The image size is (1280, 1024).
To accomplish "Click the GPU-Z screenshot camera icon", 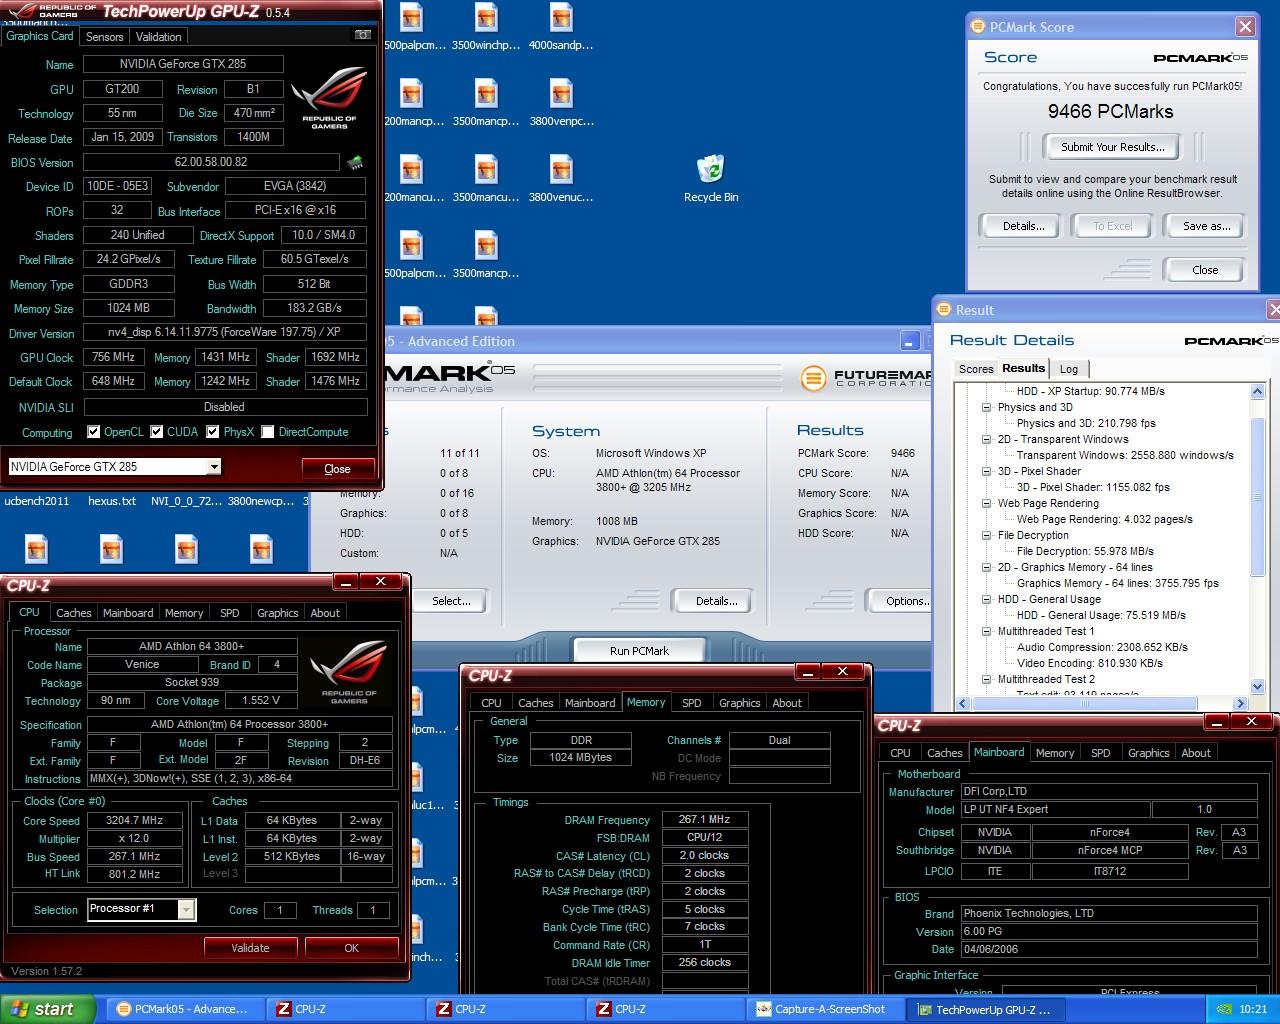I will (x=363, y=35).
